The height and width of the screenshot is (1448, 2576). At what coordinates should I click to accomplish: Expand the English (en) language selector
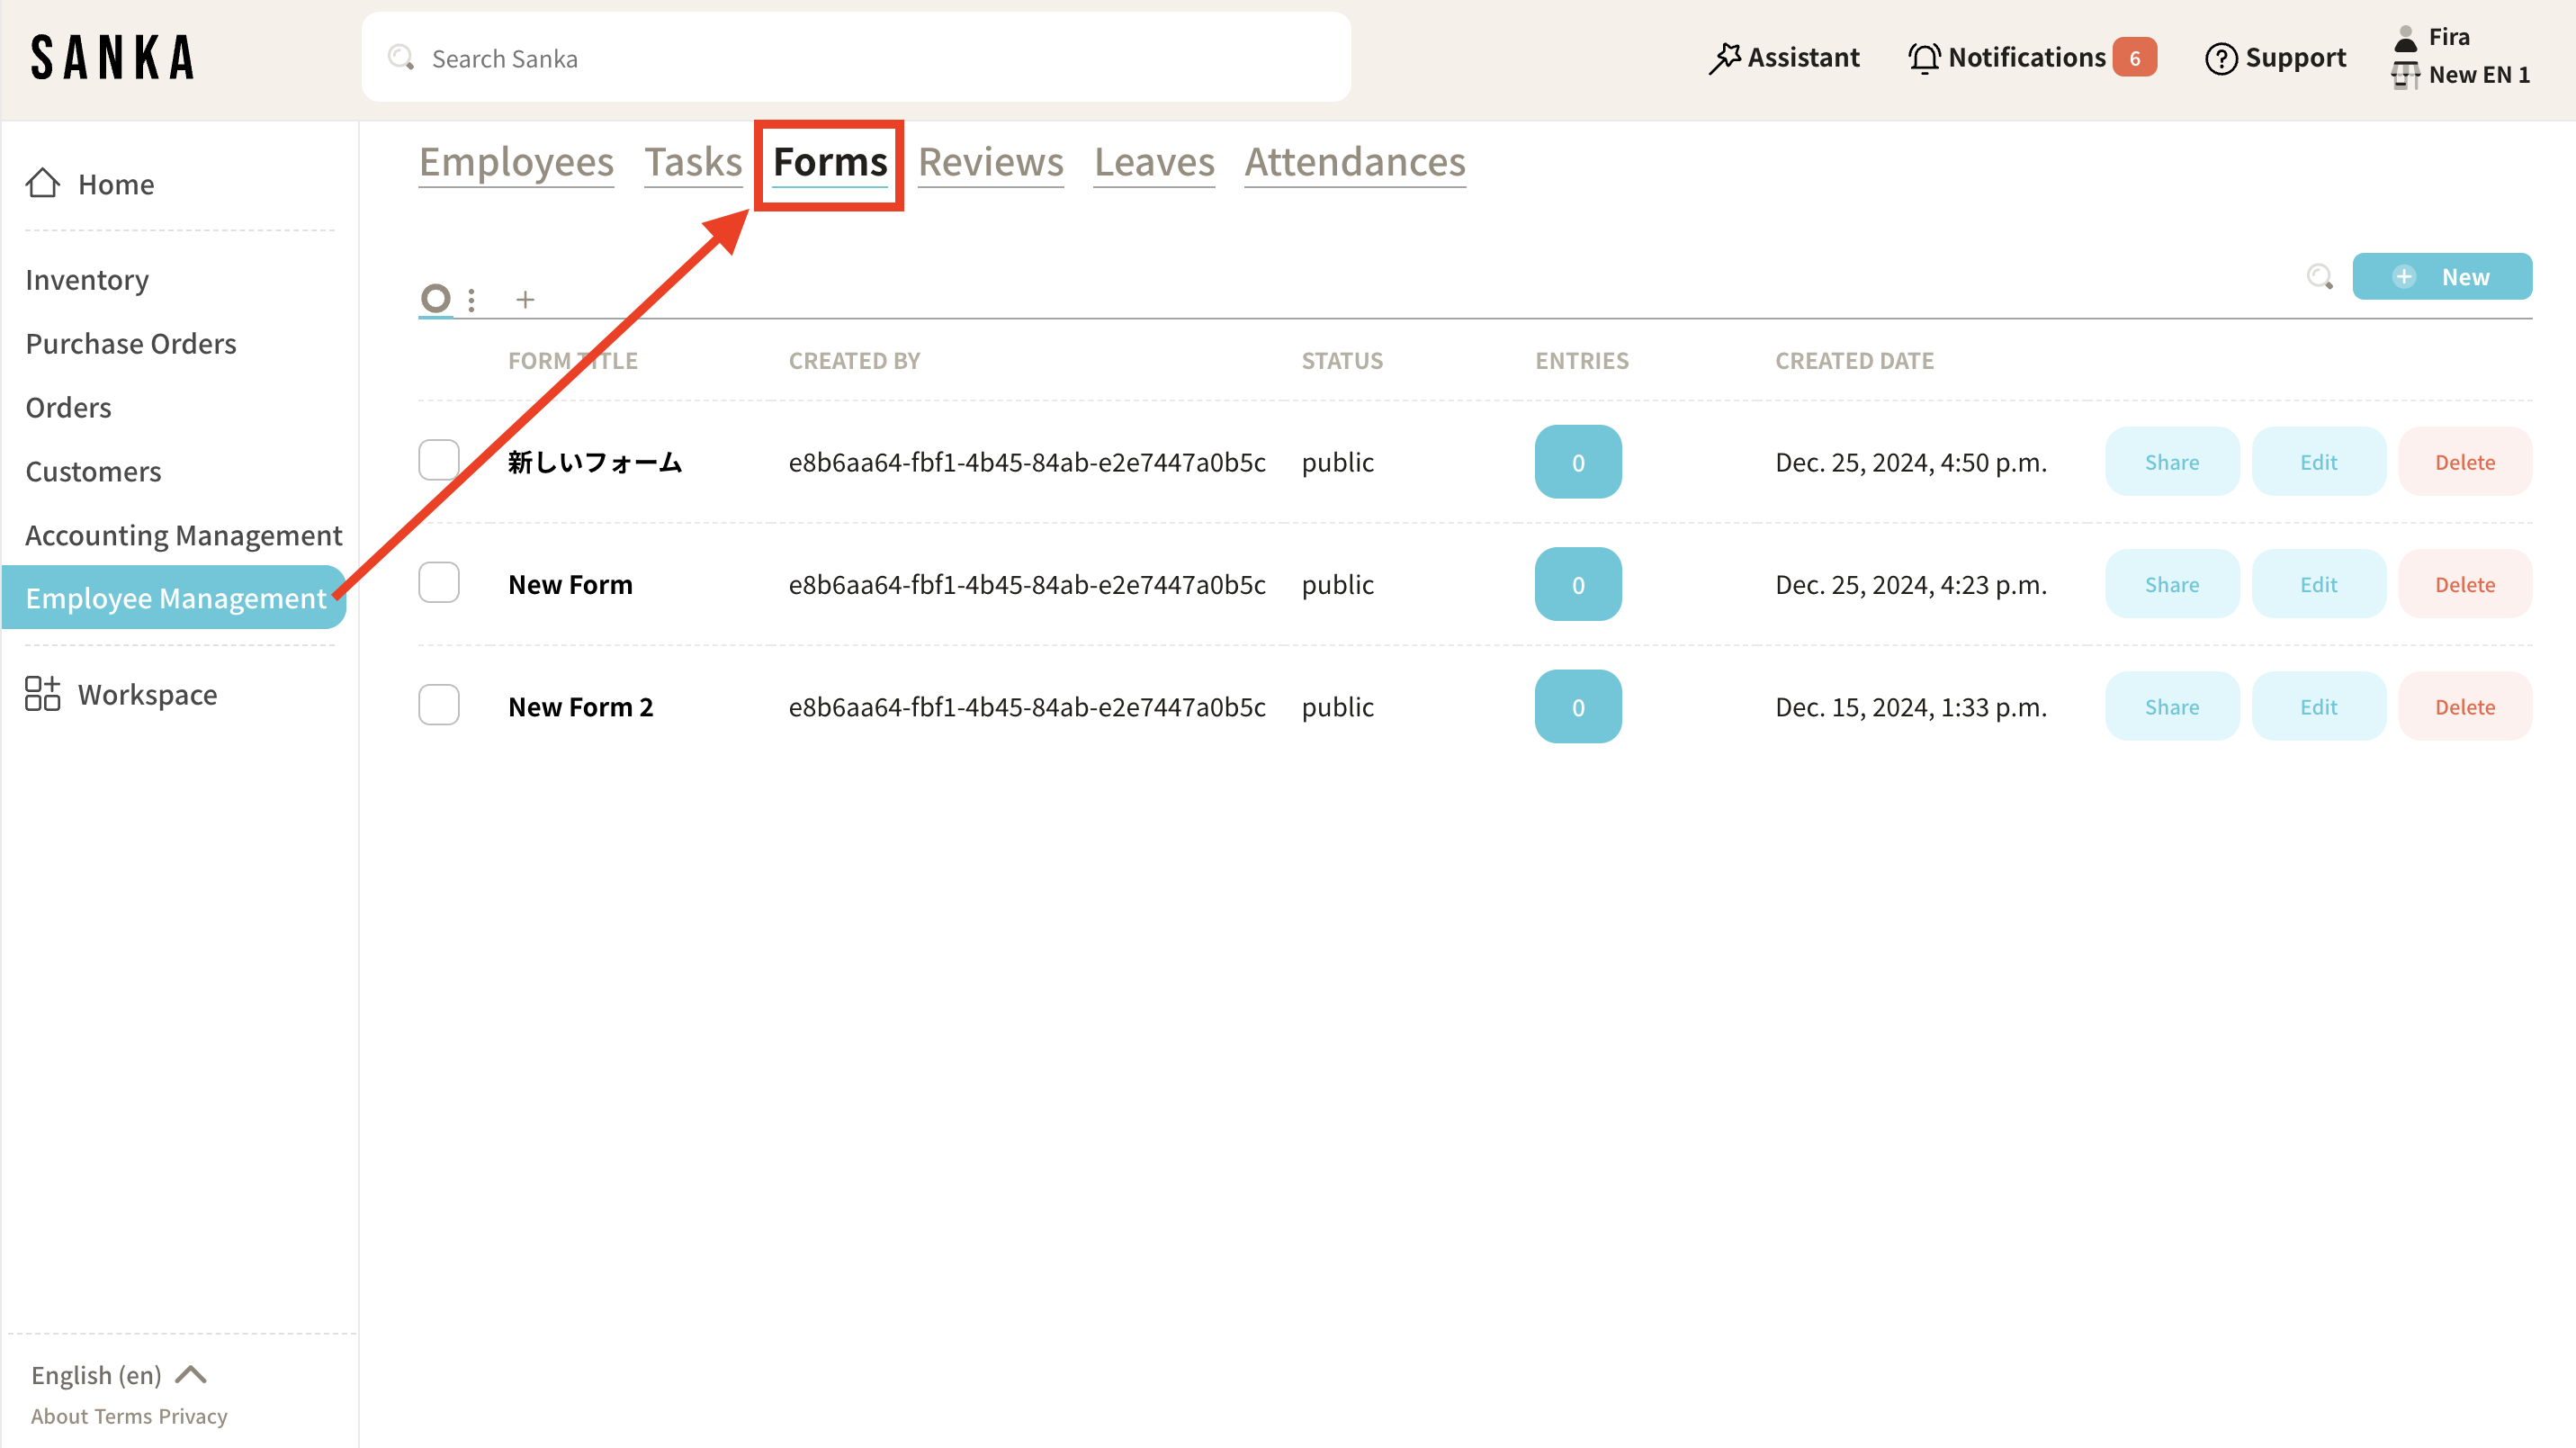click(119, 1375)
